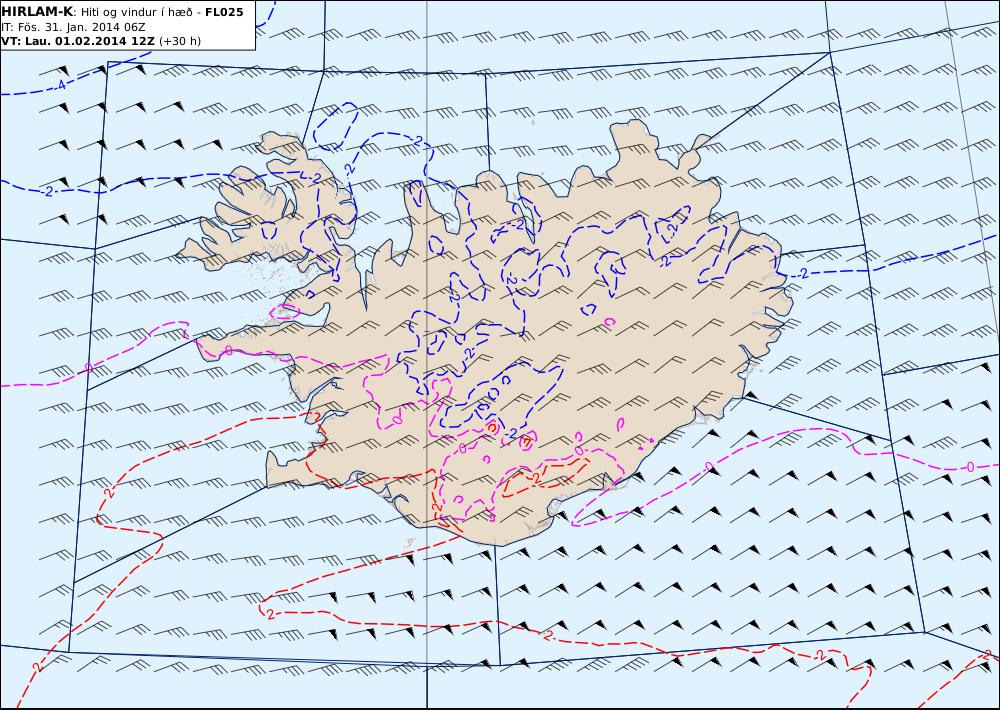The image size is (1000, 710).
Task: Click the 'Hiti og vindur í hæð' description
Action: click(x=136, y=12)
